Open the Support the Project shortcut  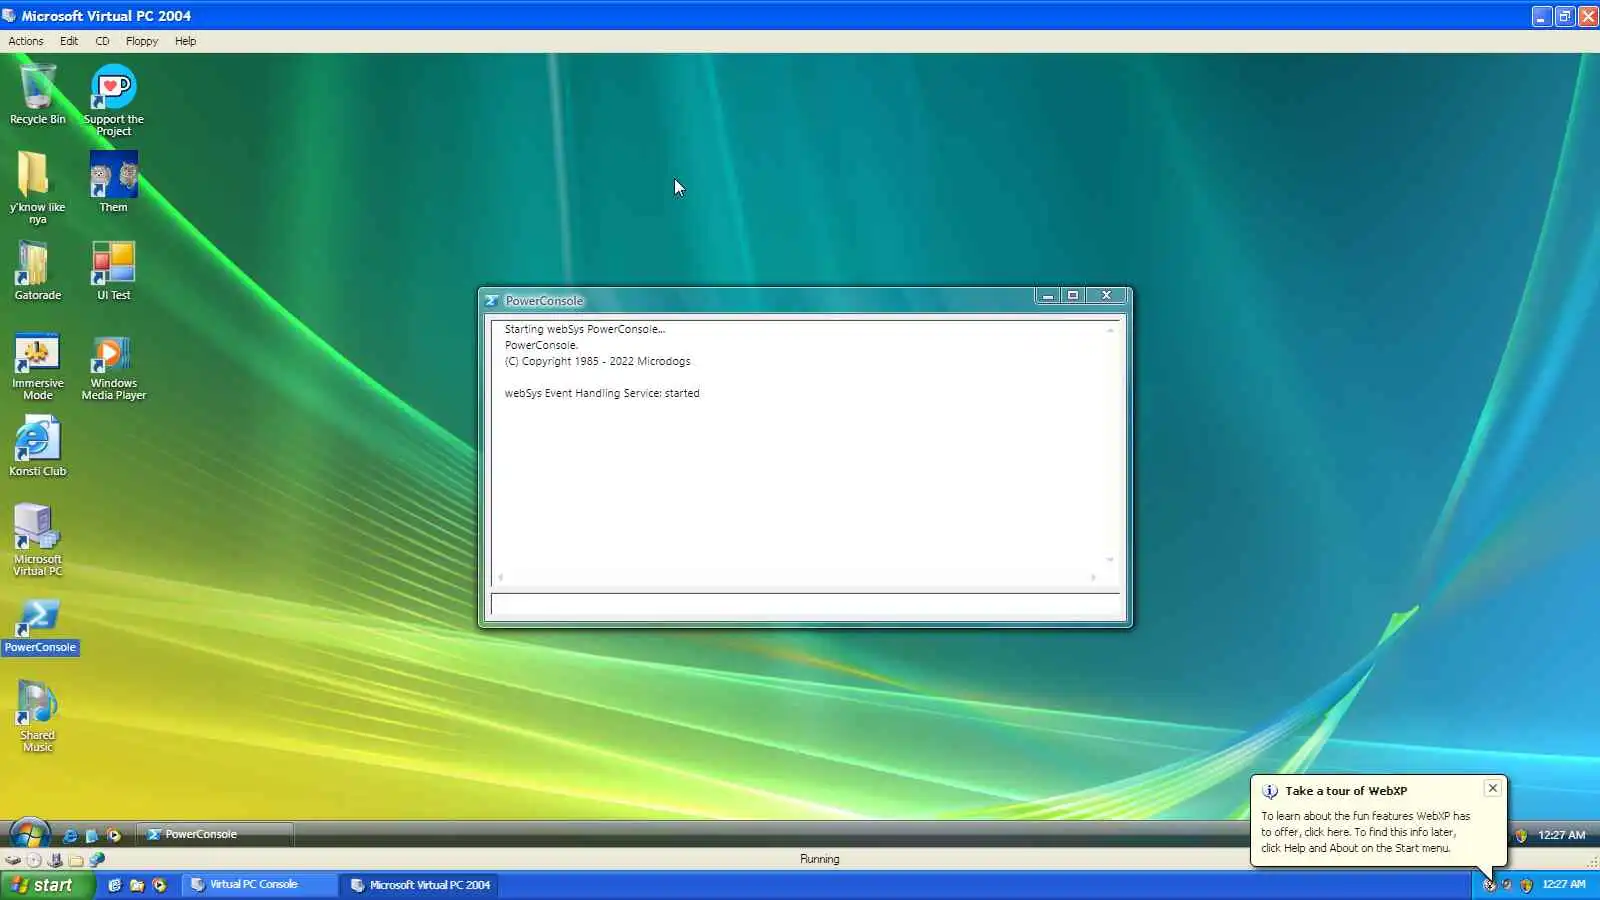click(113, 100)
